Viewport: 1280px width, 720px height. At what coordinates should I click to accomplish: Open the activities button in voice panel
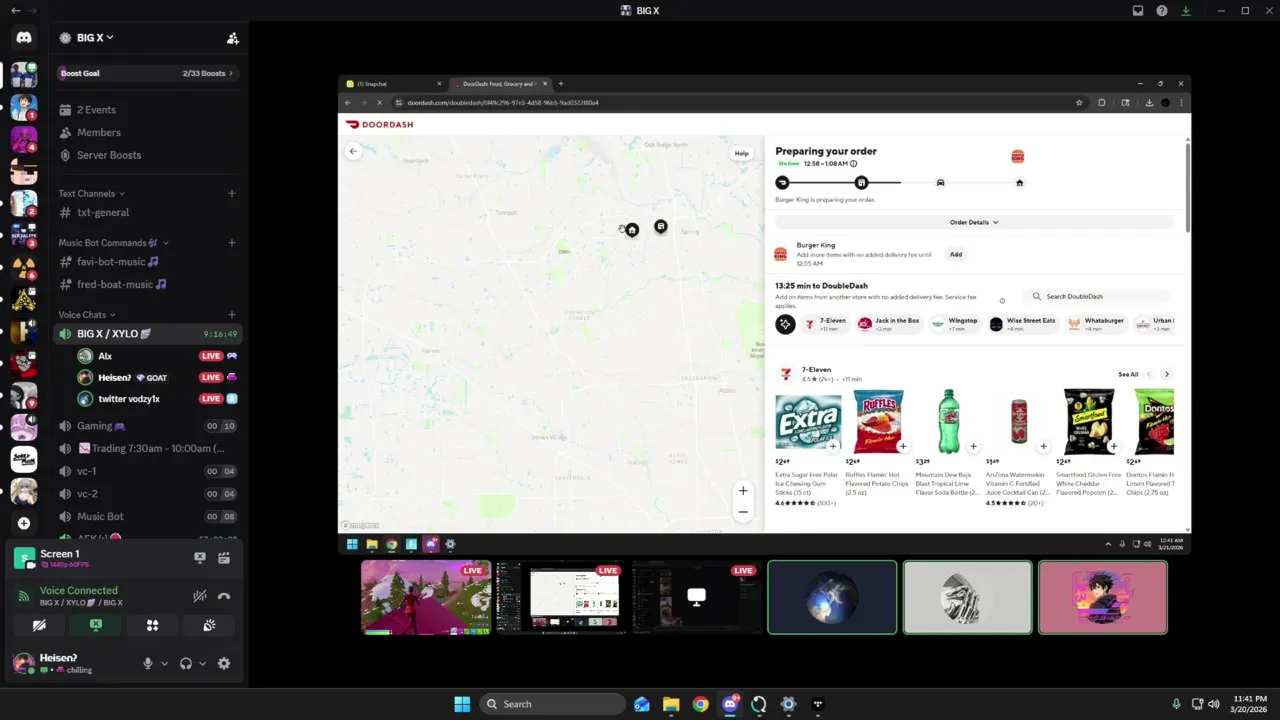[153, 625]
